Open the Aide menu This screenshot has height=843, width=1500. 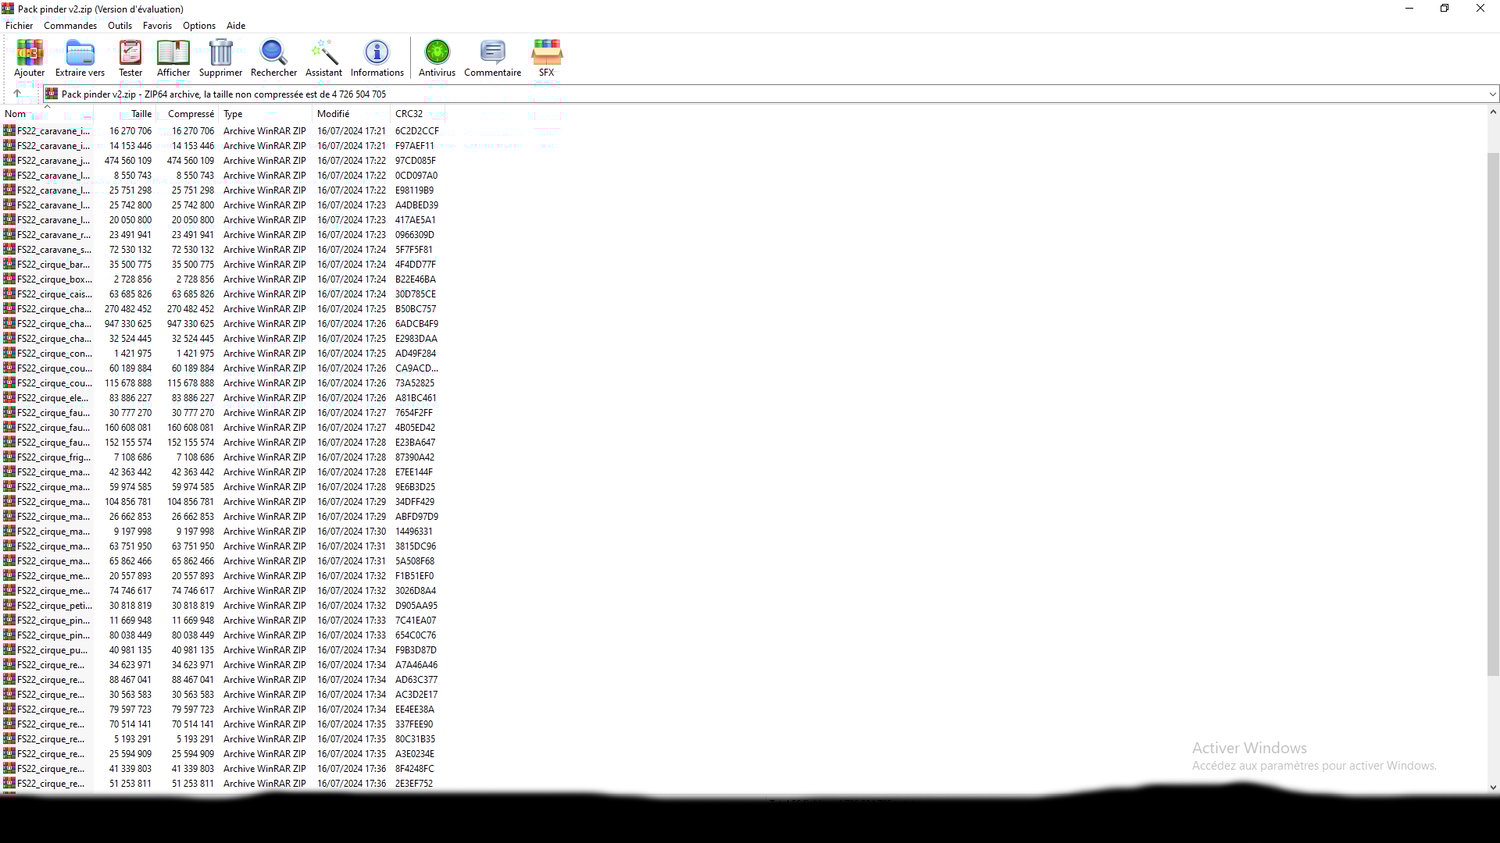[236, 26]
